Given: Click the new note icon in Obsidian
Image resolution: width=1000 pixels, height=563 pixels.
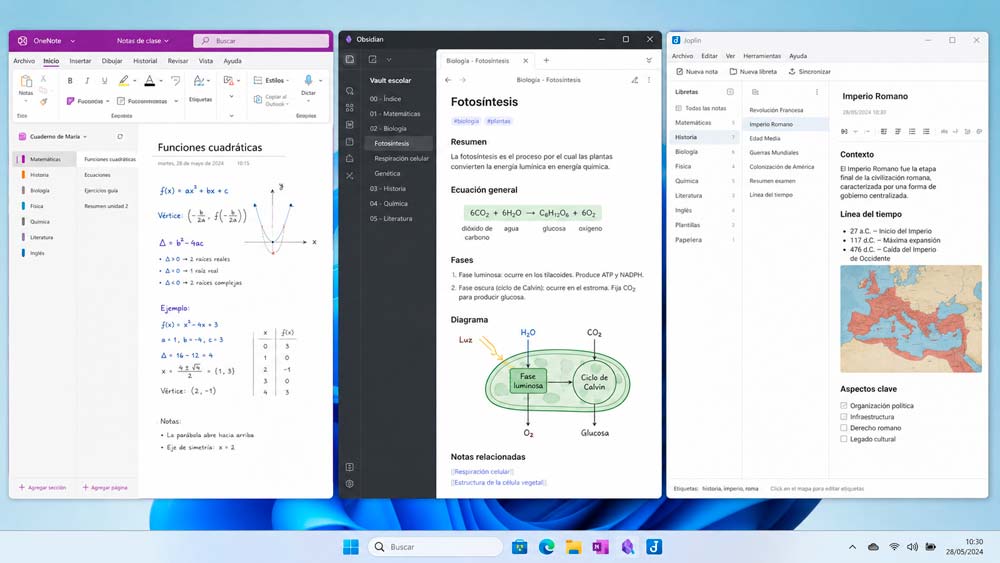Looking at the screenshot, I should coord(372,59).
